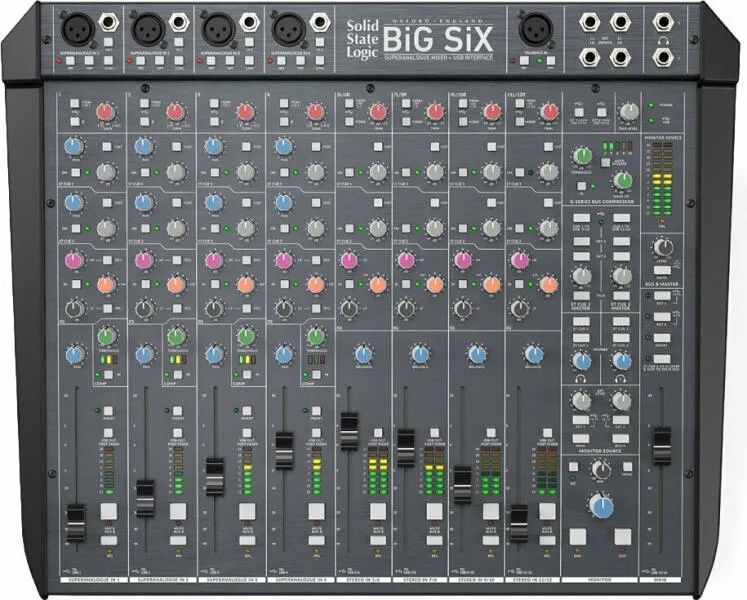Viewport: 747px width, 600px height.
Task: Mute channel 4 with large white button
Action: (316, 511)
